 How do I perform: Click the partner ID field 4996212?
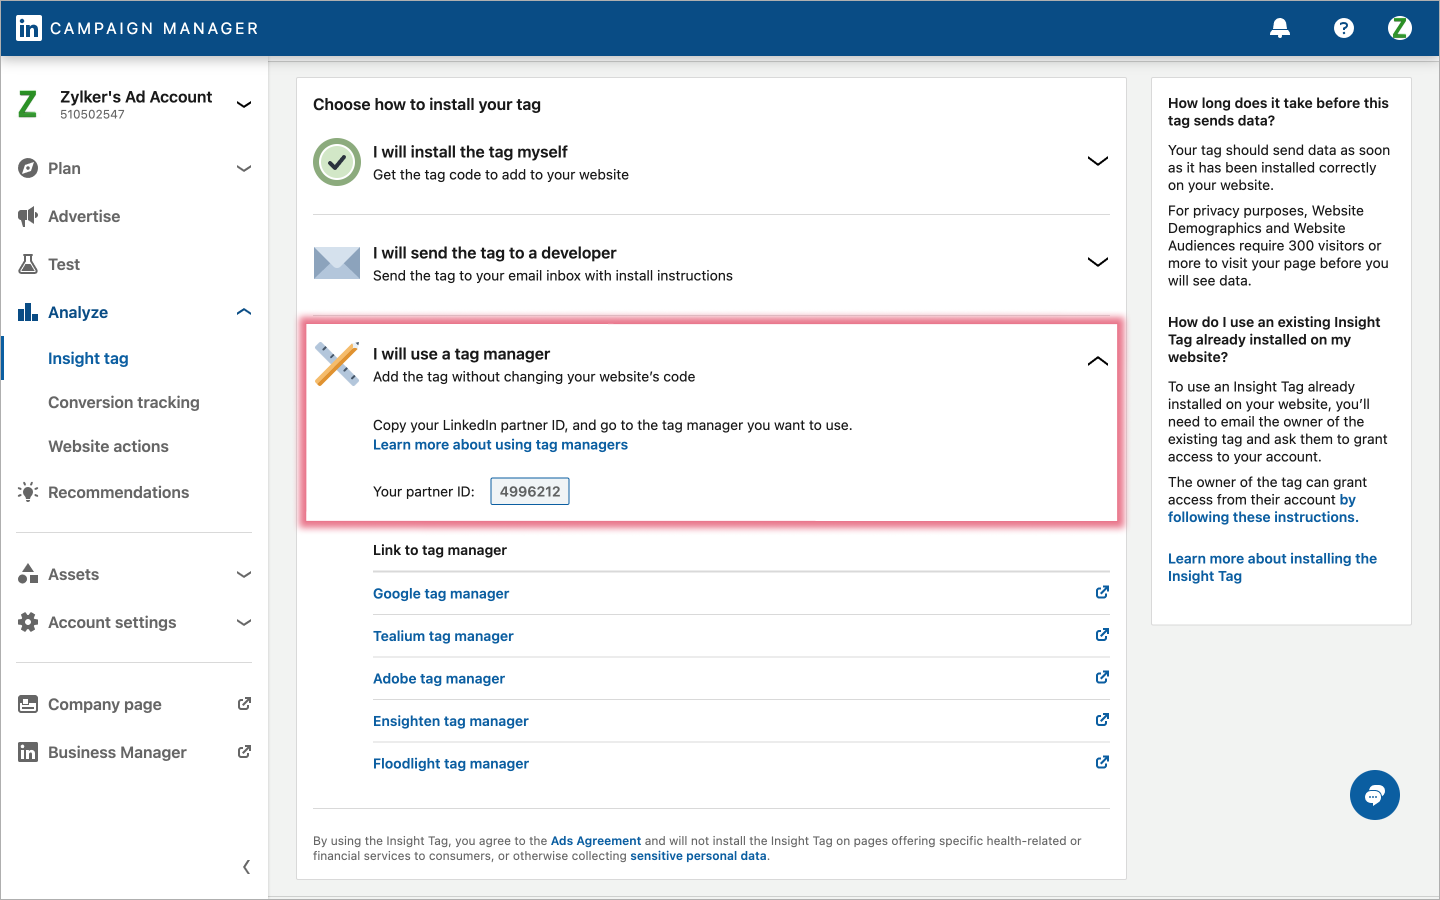coord(530,491)
